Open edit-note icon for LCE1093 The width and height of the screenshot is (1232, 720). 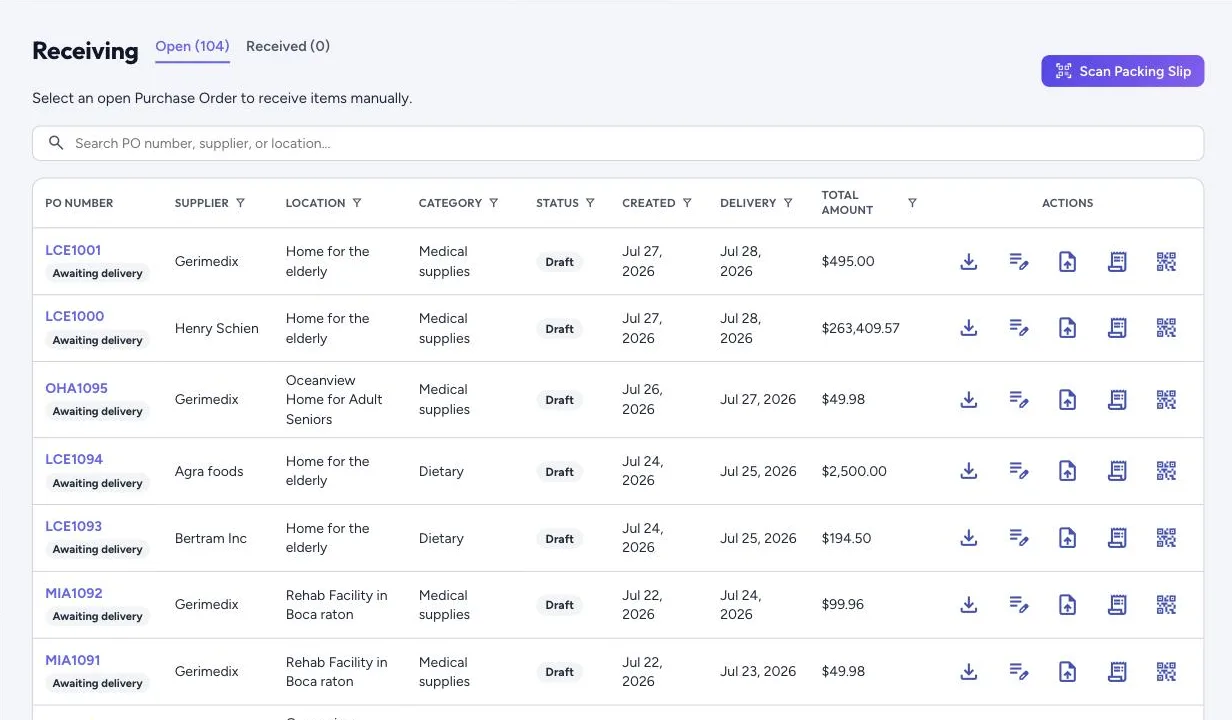[1018, 538]
